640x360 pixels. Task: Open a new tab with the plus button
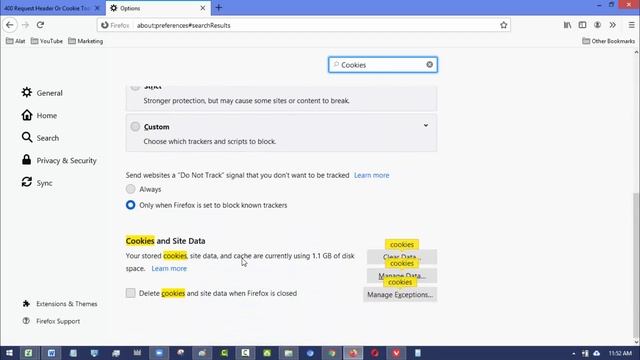click(219, 8)
